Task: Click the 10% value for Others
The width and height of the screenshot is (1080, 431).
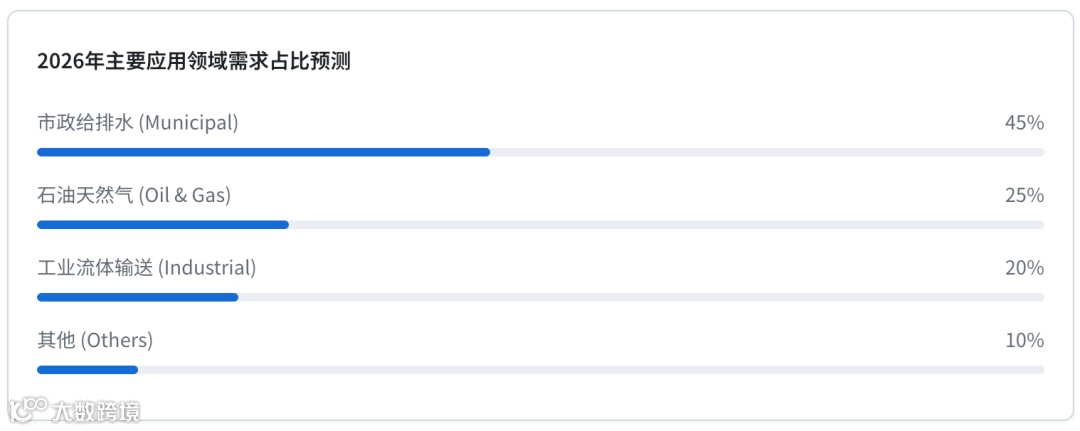Action: point(1024,340)
